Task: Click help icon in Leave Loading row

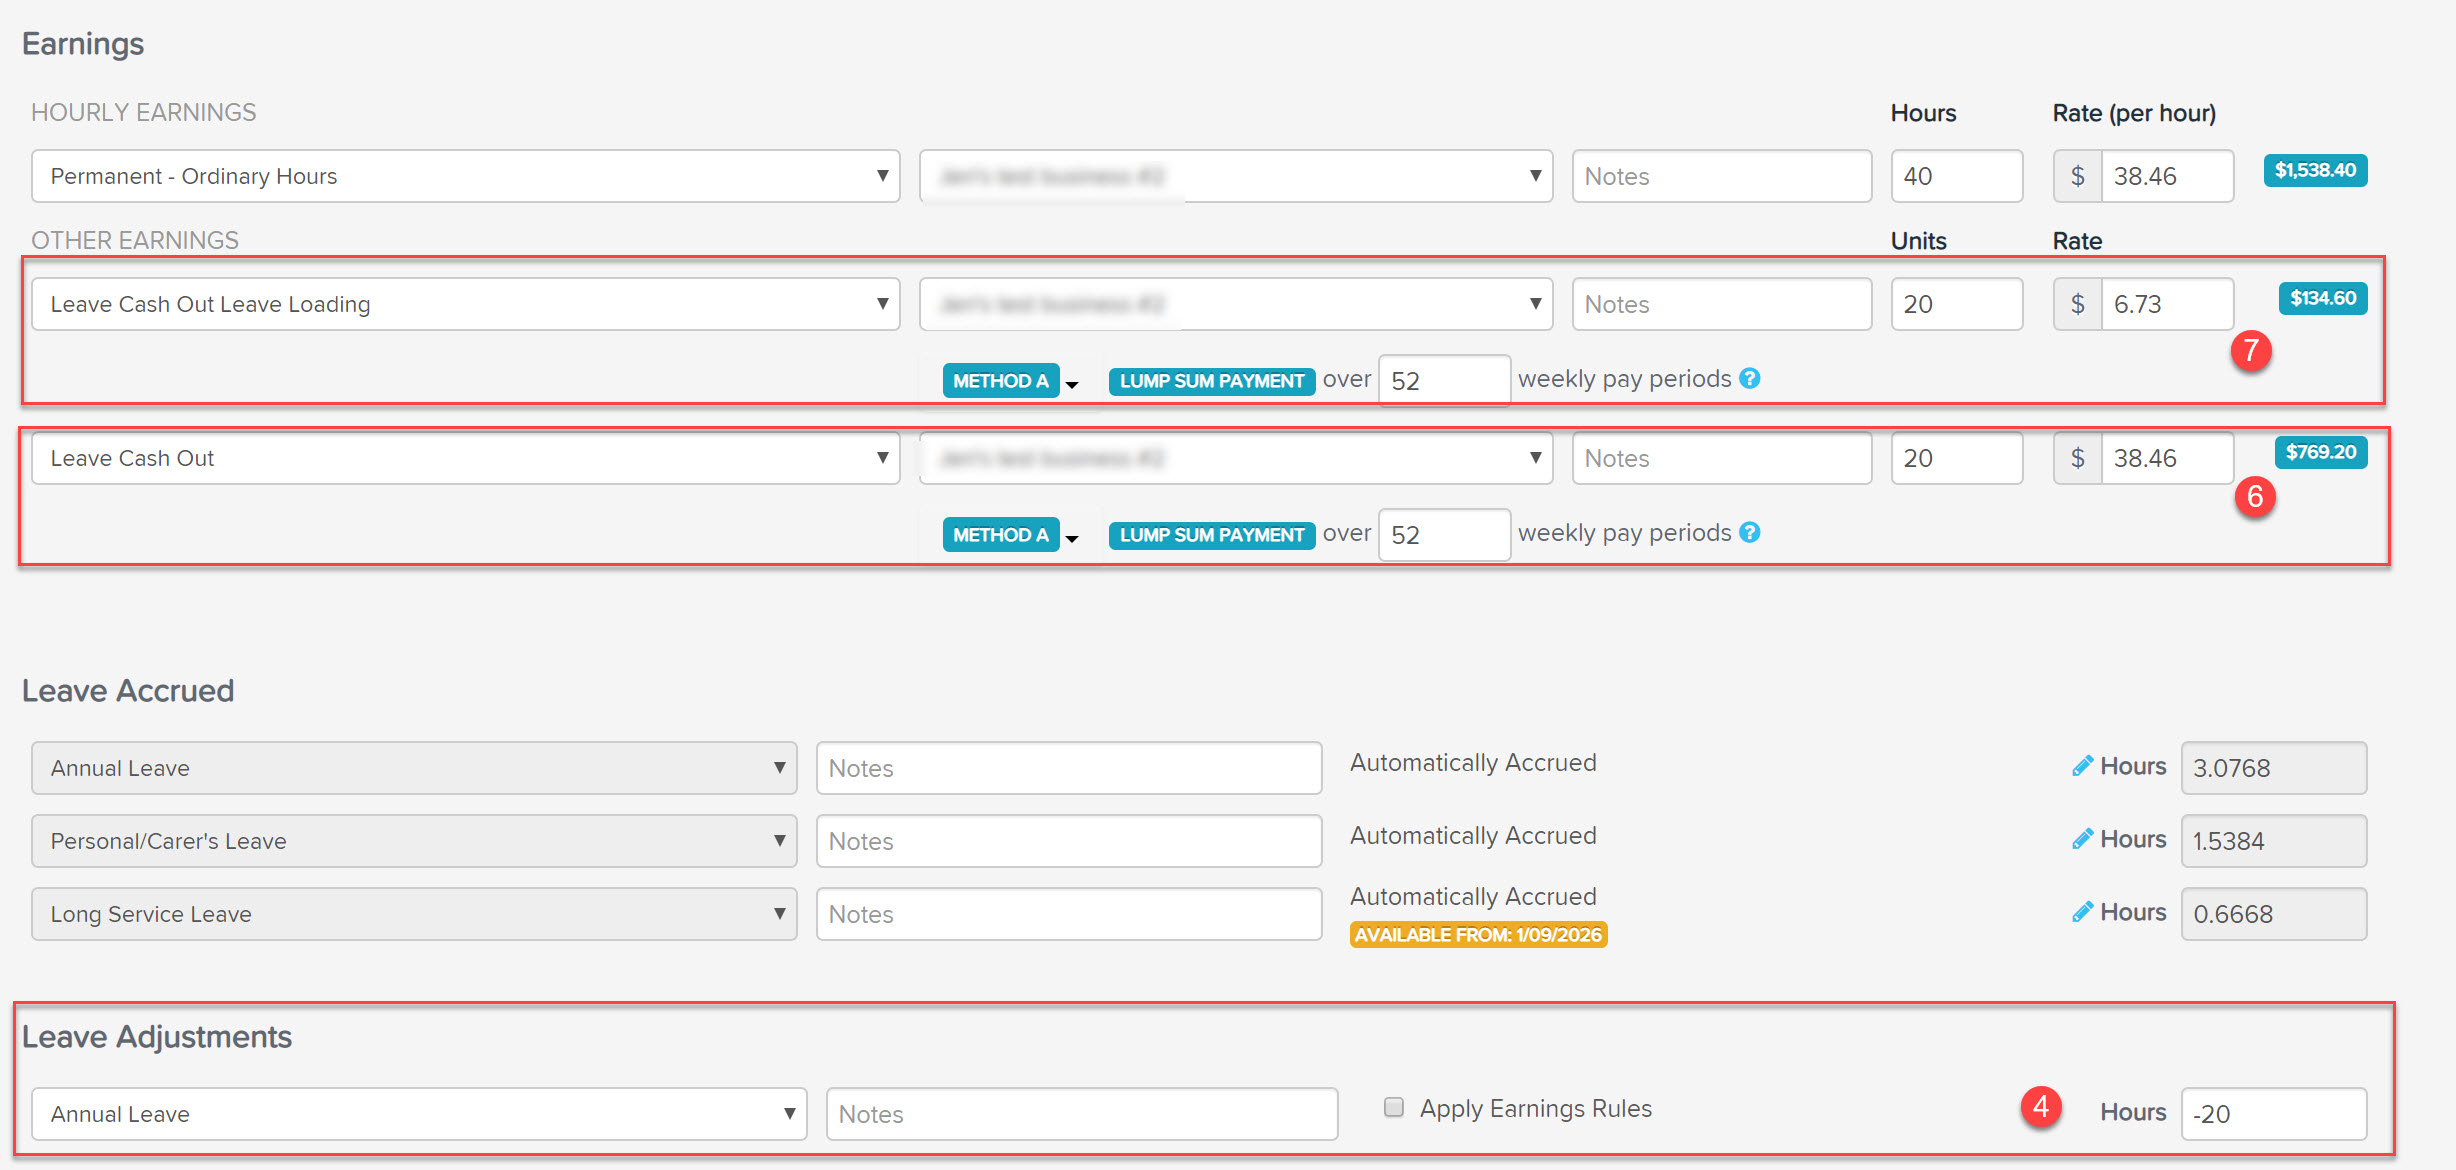Action: point(1749,379)
